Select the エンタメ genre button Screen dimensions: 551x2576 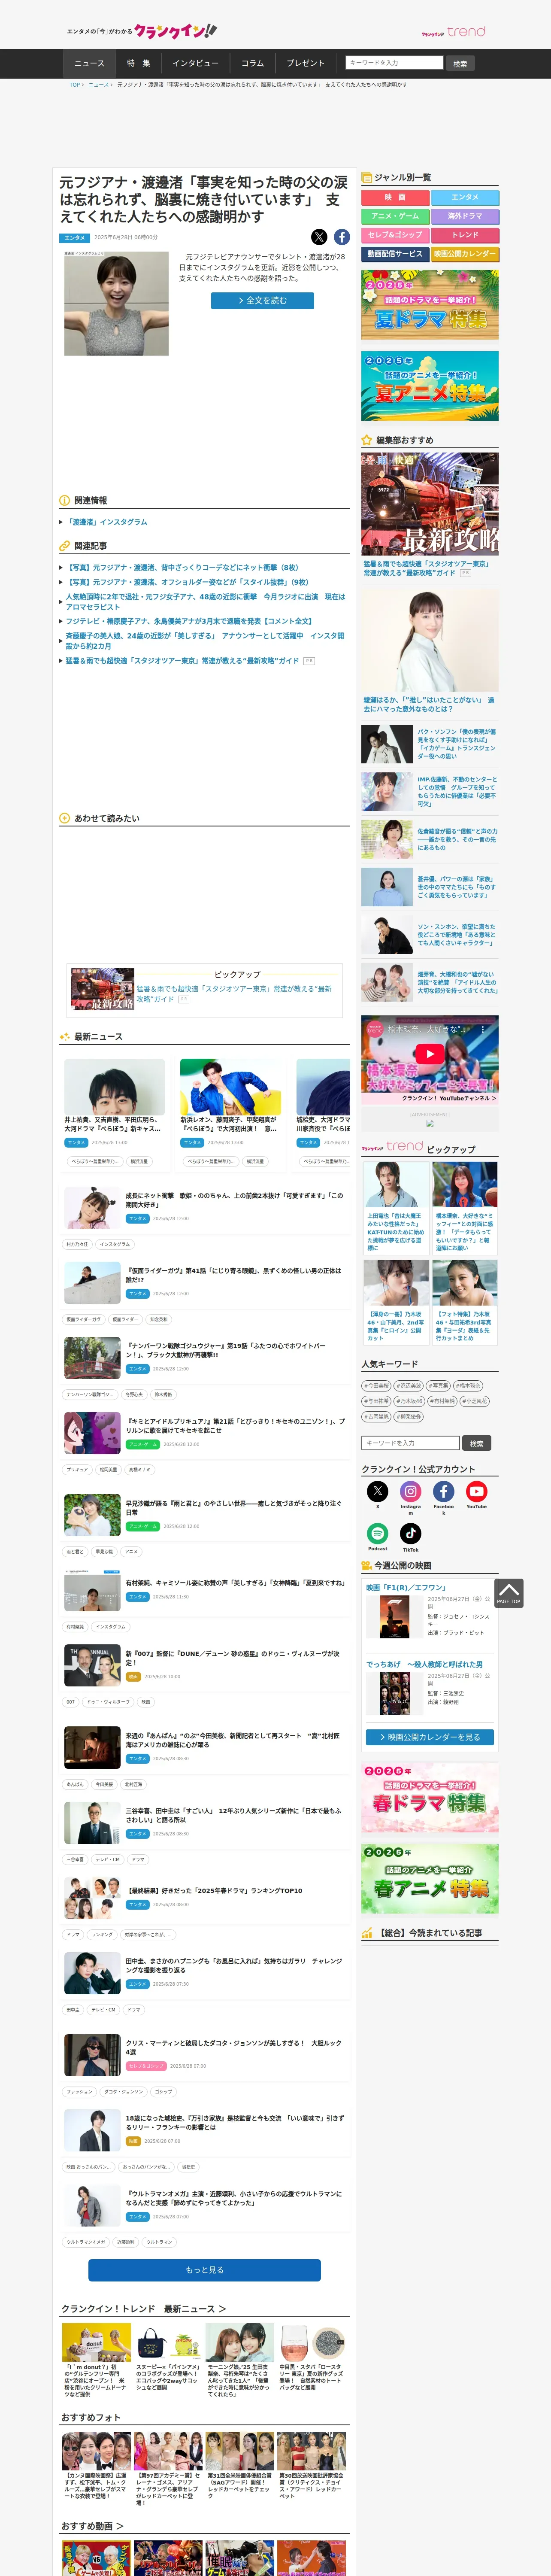click(465, 197)
